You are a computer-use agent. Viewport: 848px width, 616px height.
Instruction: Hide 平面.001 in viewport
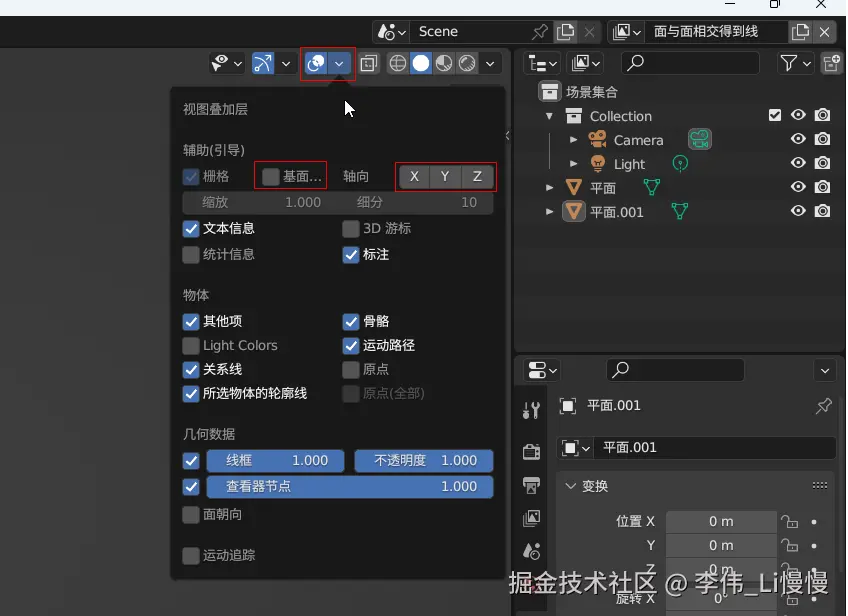click(798, 210)
